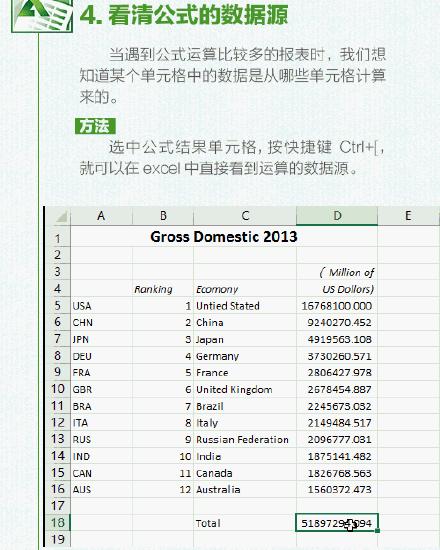Viewport: 440px width, 550px height.
Task: Click the green '方法' label
Action: point(95,126)
